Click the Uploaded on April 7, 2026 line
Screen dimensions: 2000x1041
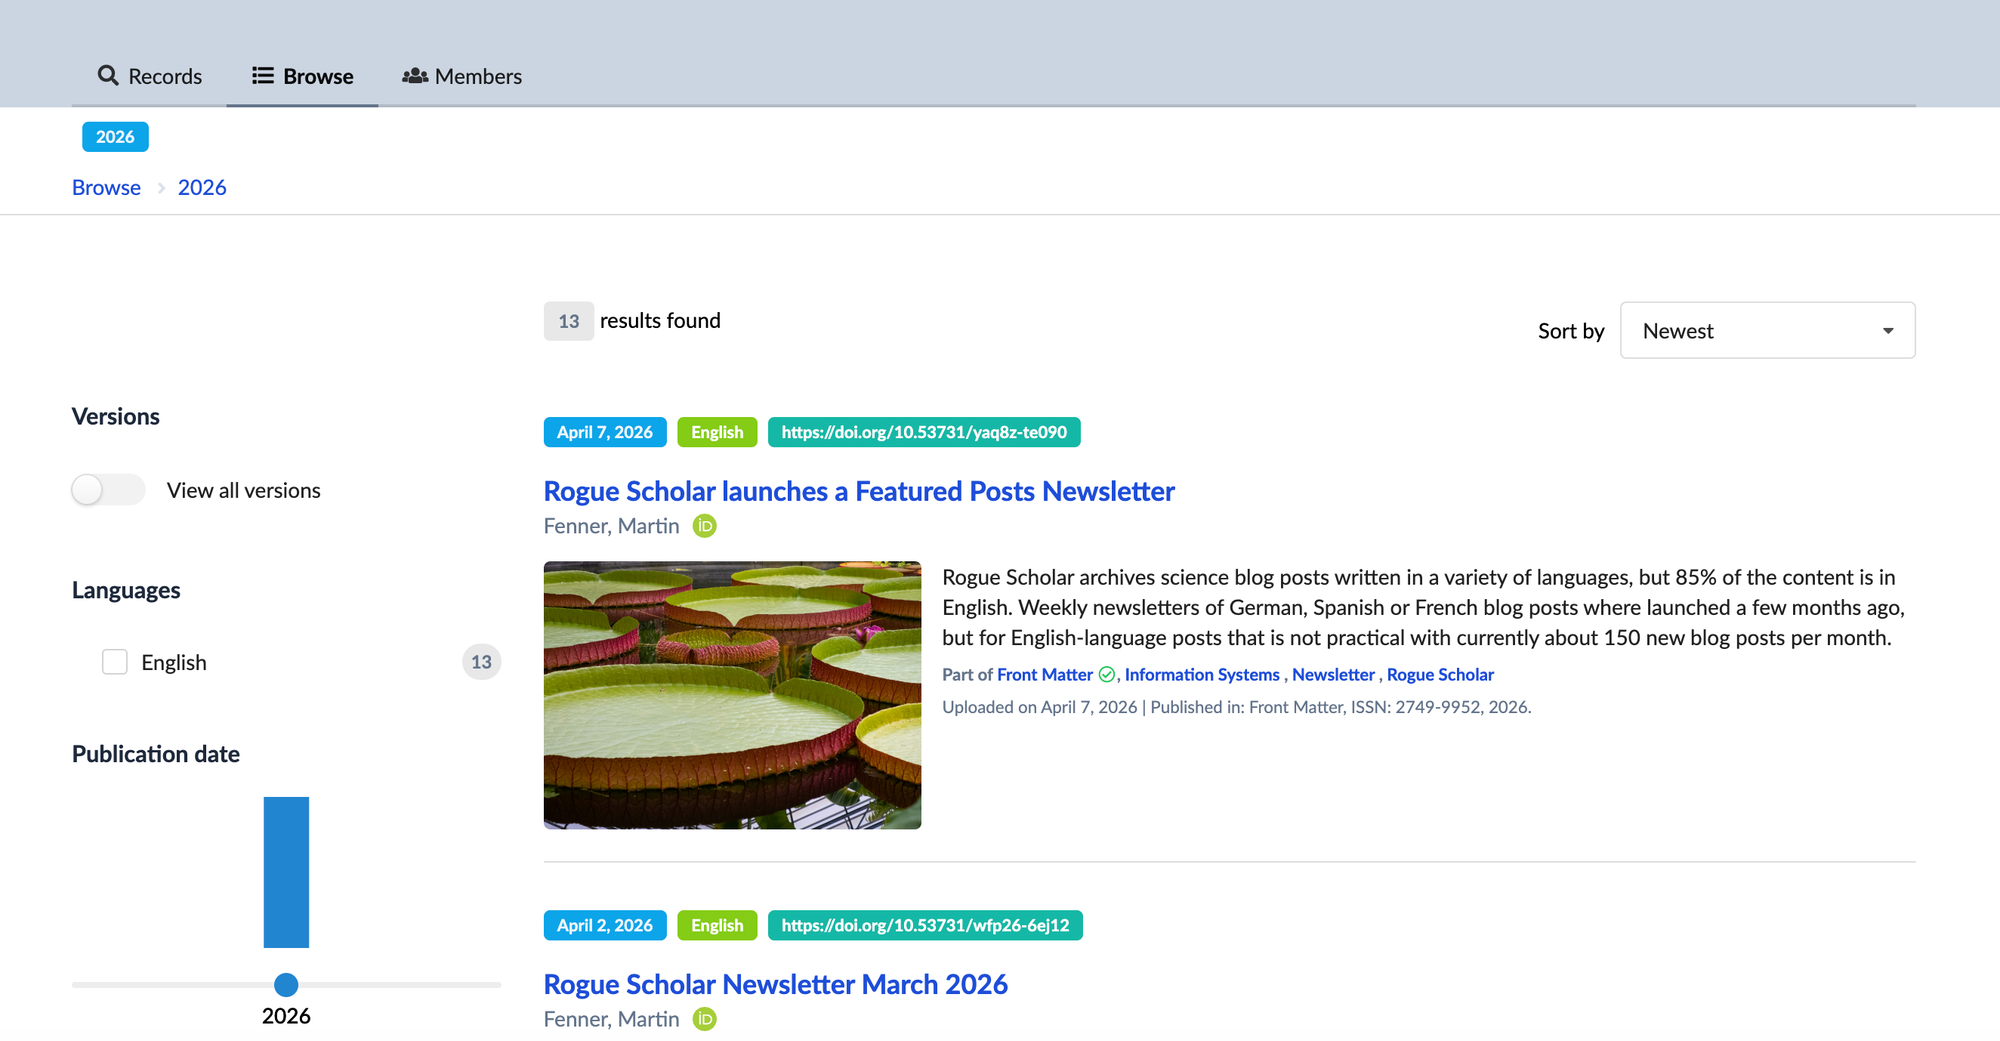(x=1237, y=707)
